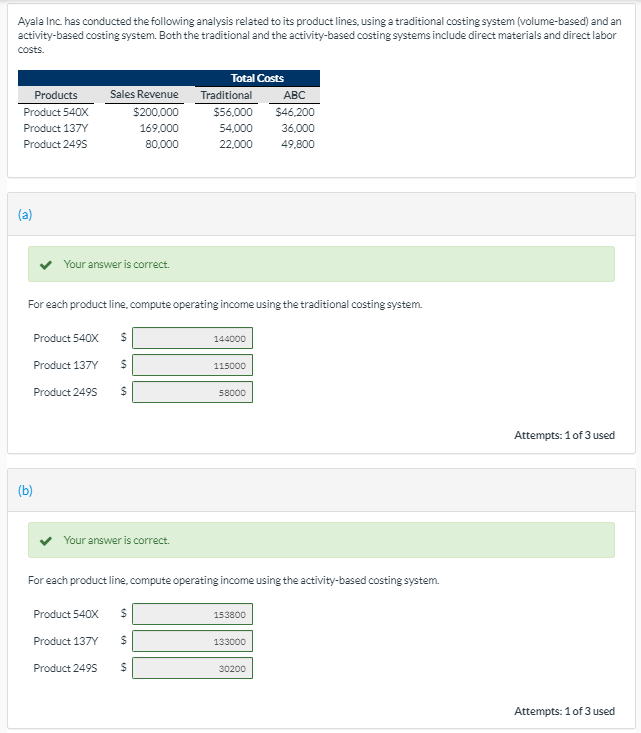Viewport: 641px width, 733px height.
Task: Click the Product 137Y ABC income field showing 133000
Action: click(x=192, y=641)
